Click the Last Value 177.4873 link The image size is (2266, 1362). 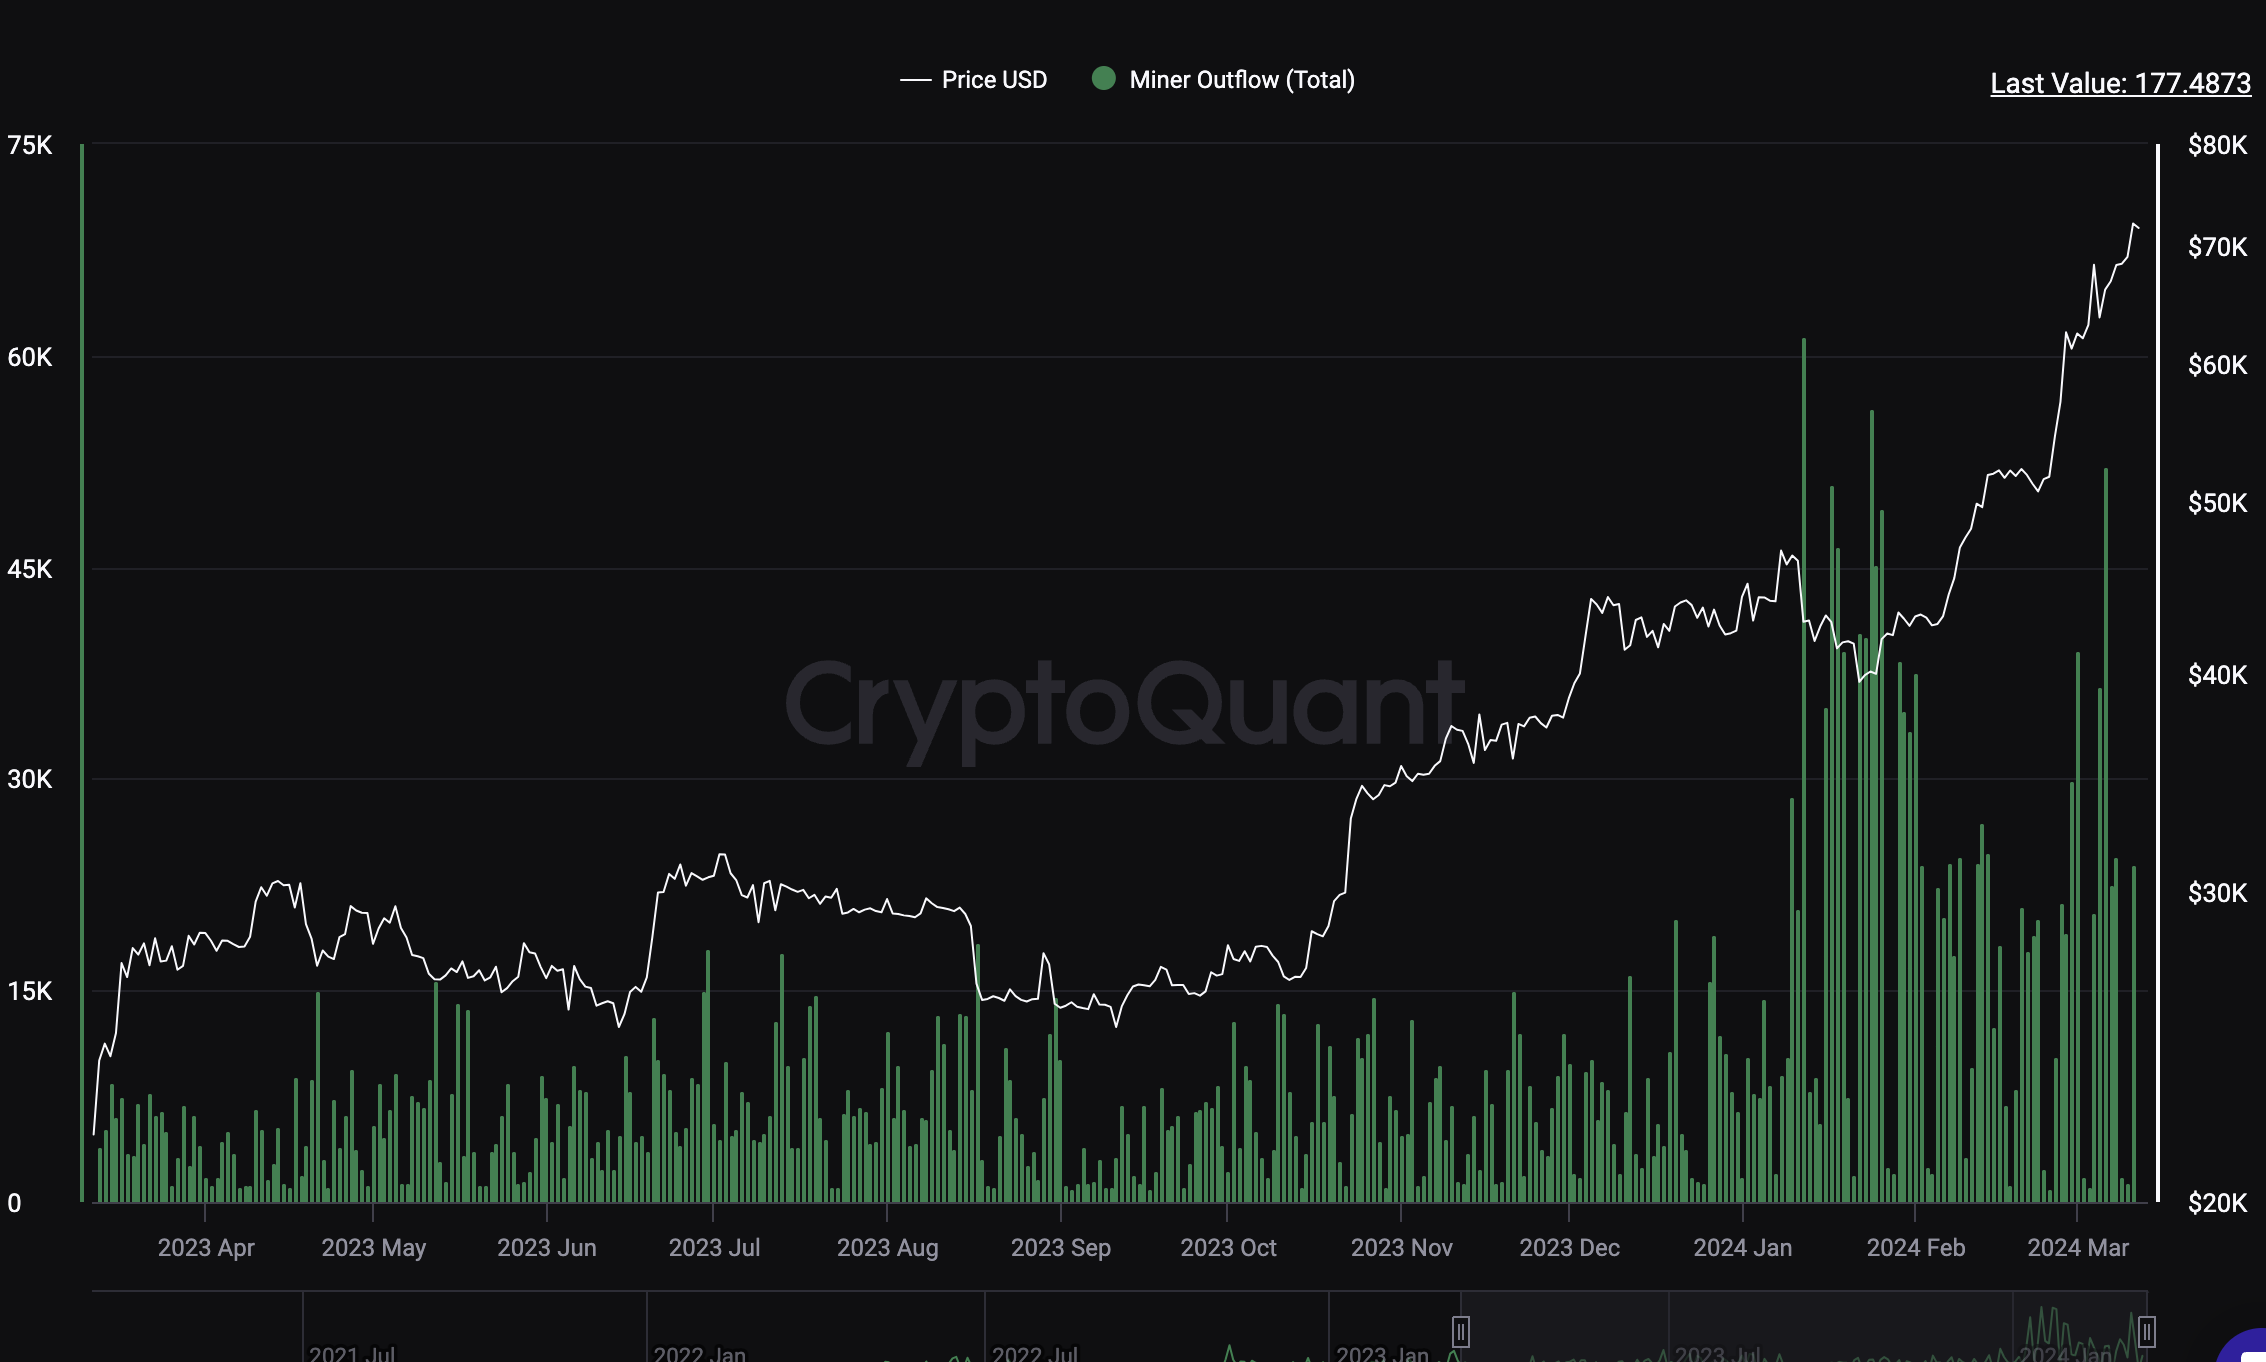coord(2120,83)
